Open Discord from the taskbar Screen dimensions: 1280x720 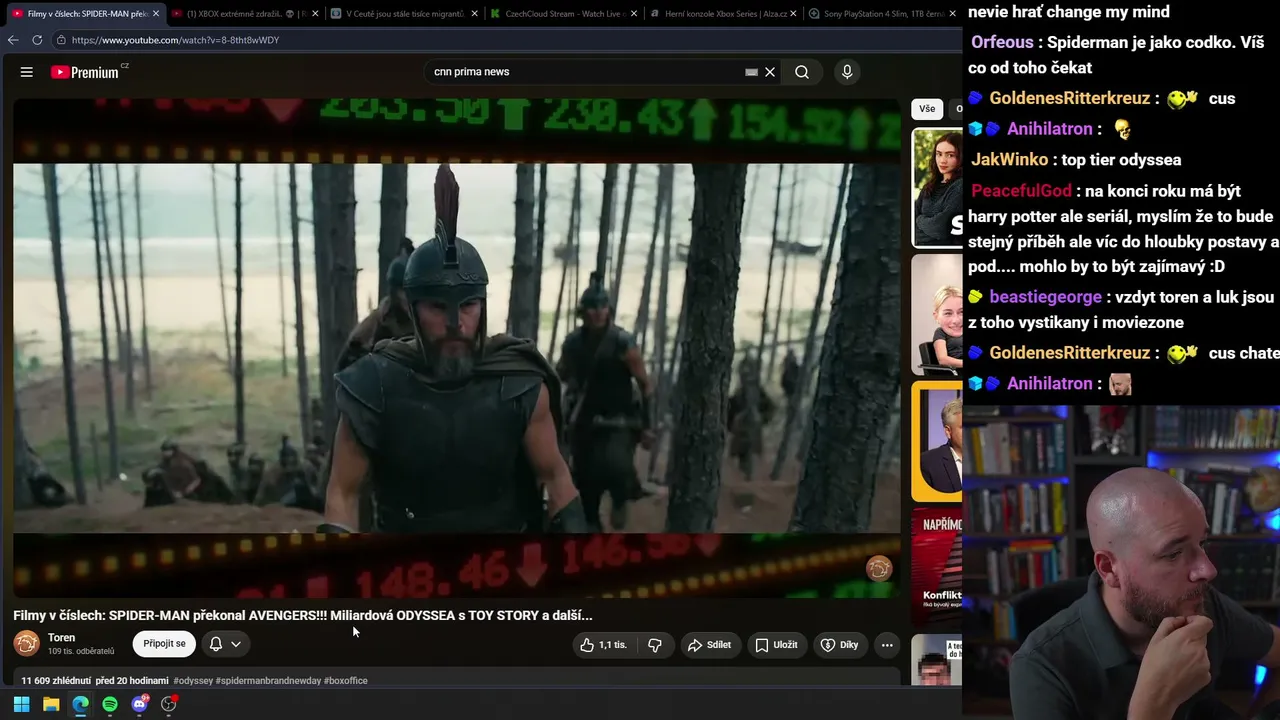[x=140, y=704]
